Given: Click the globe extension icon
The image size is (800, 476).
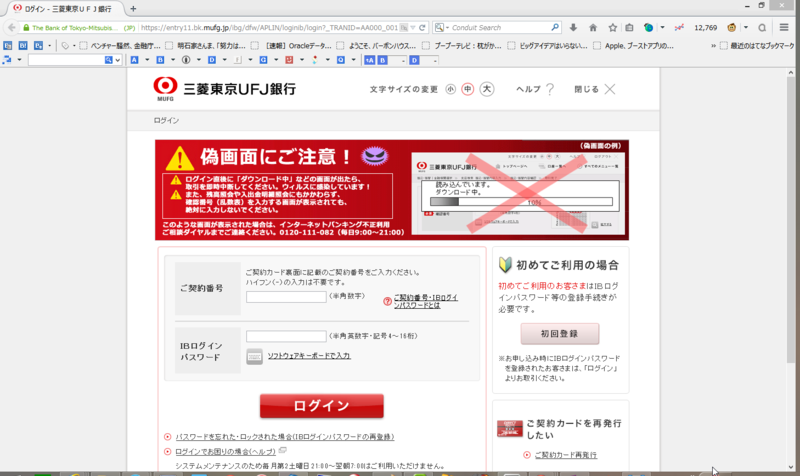Looking at the screenshot, I should point(648,28).
